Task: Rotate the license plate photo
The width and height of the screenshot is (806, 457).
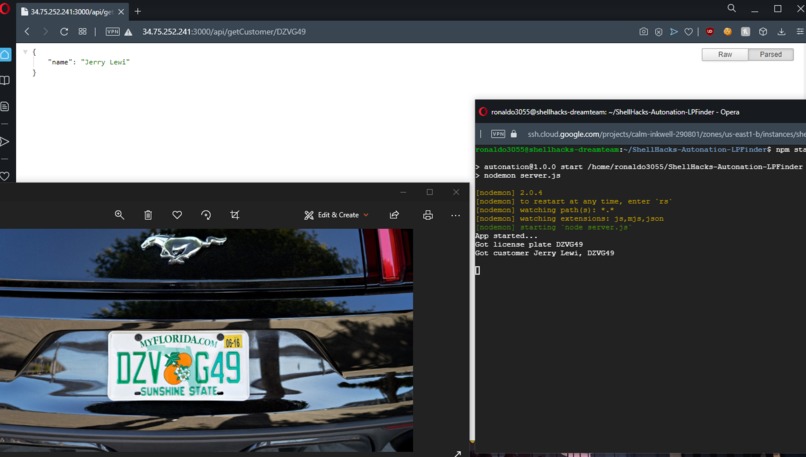Action: (x=206, y=215)
